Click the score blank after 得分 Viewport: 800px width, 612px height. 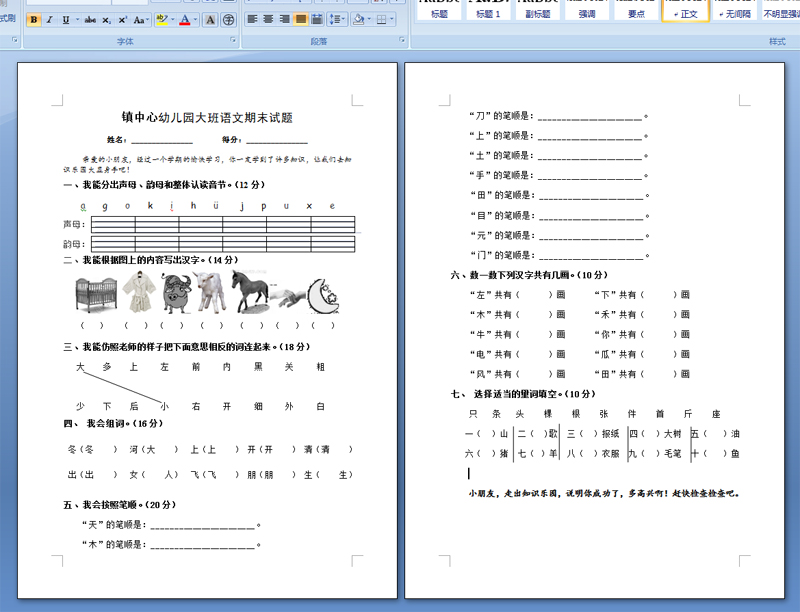point(277,140)
